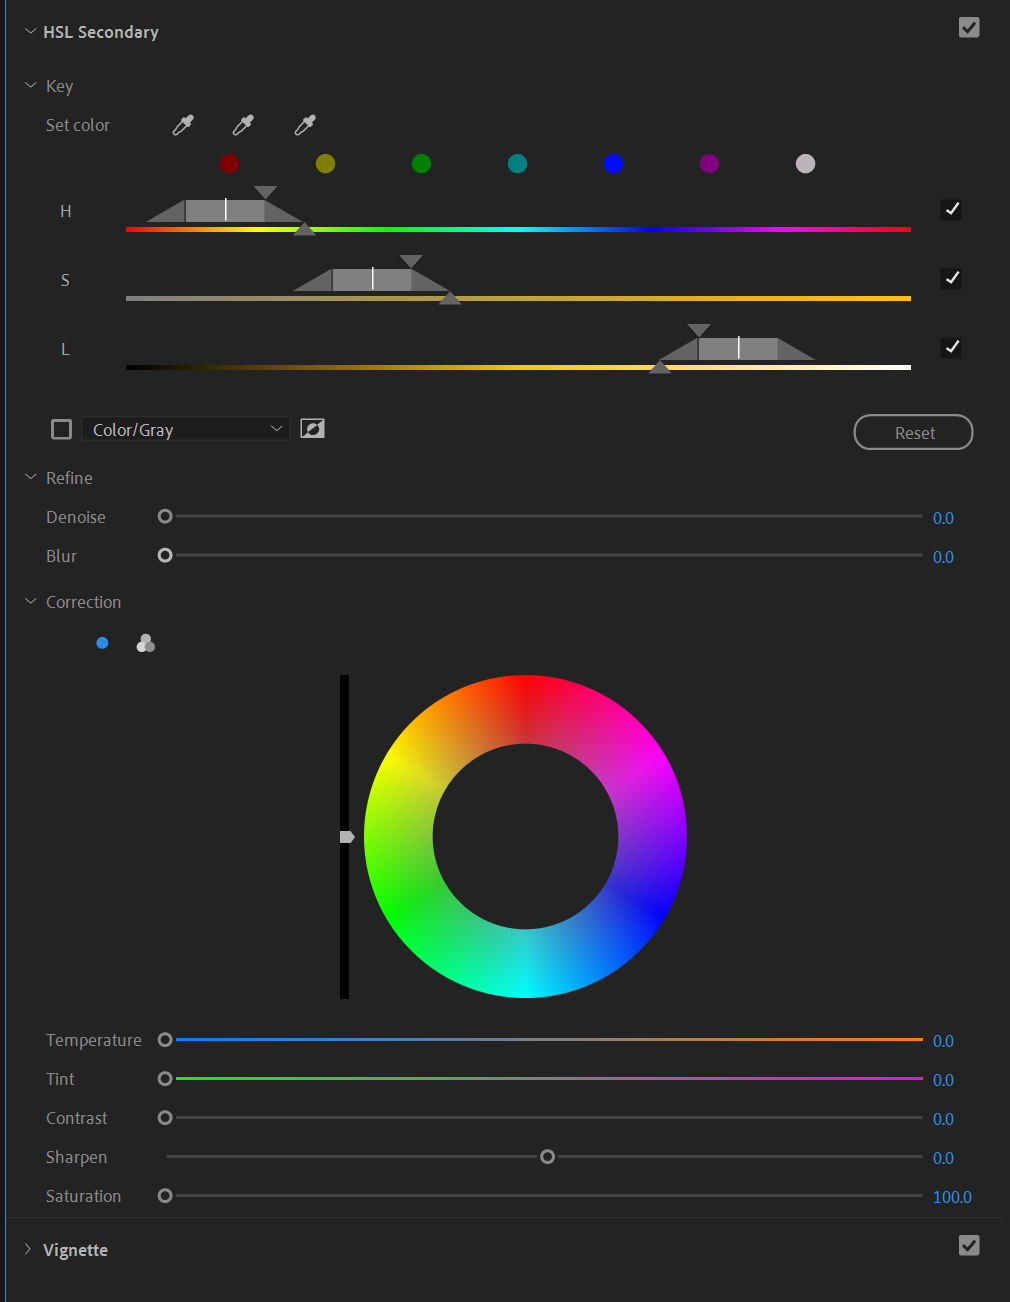Collapse the Key section
1010x1302 pixels.
coord(30,85)
